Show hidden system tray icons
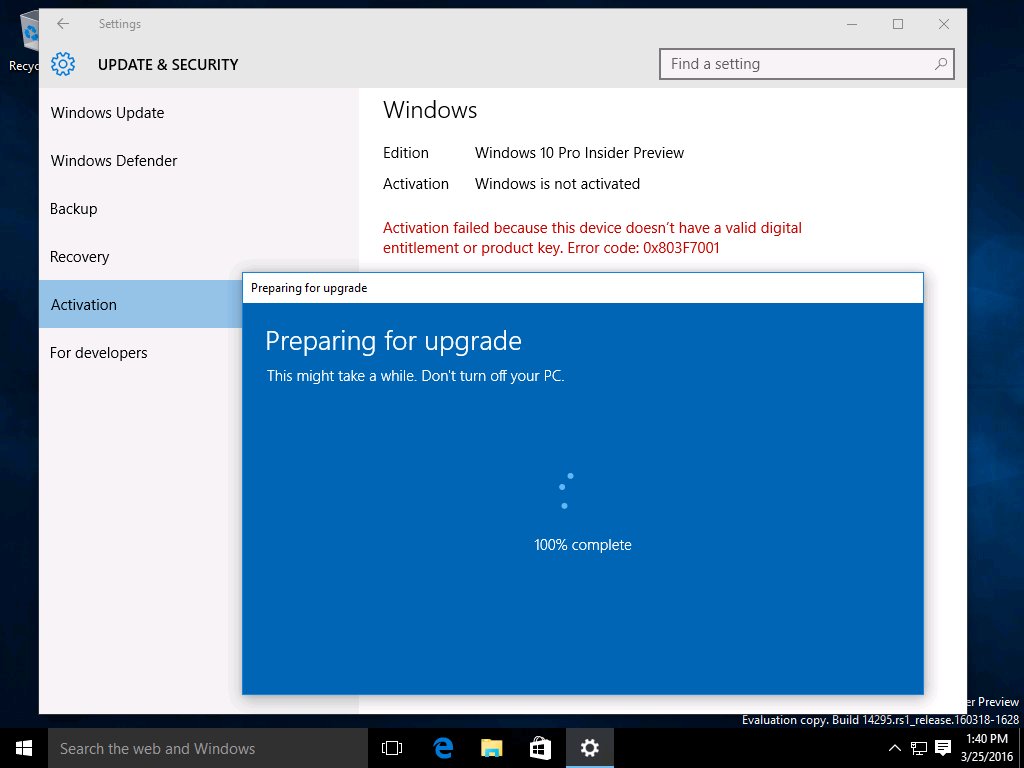This screenshot has height=768, width=1024. (895, 748)
